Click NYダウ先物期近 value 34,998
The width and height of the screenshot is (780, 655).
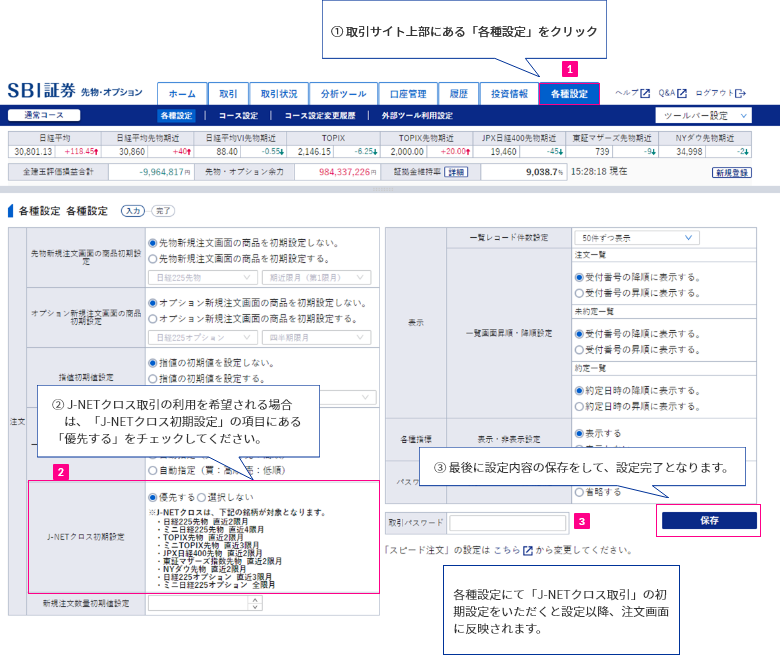pos(689,152)
